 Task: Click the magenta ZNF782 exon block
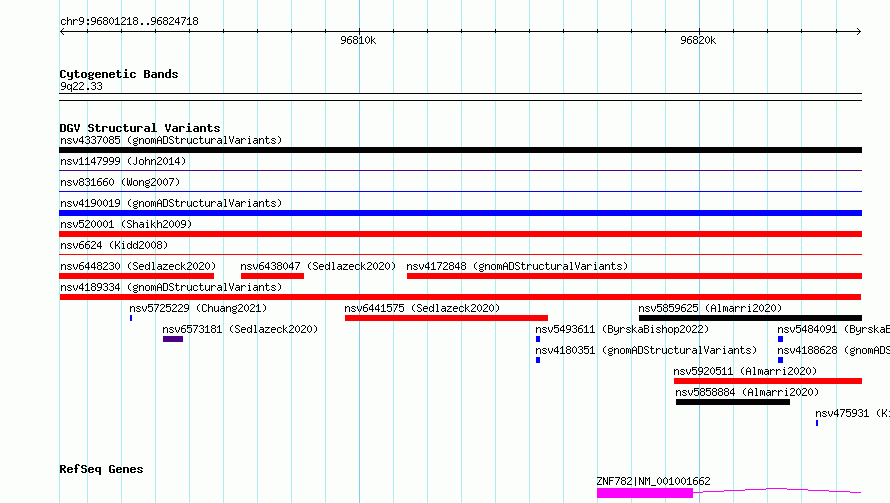pyautogui.click(x=645, y=493)
